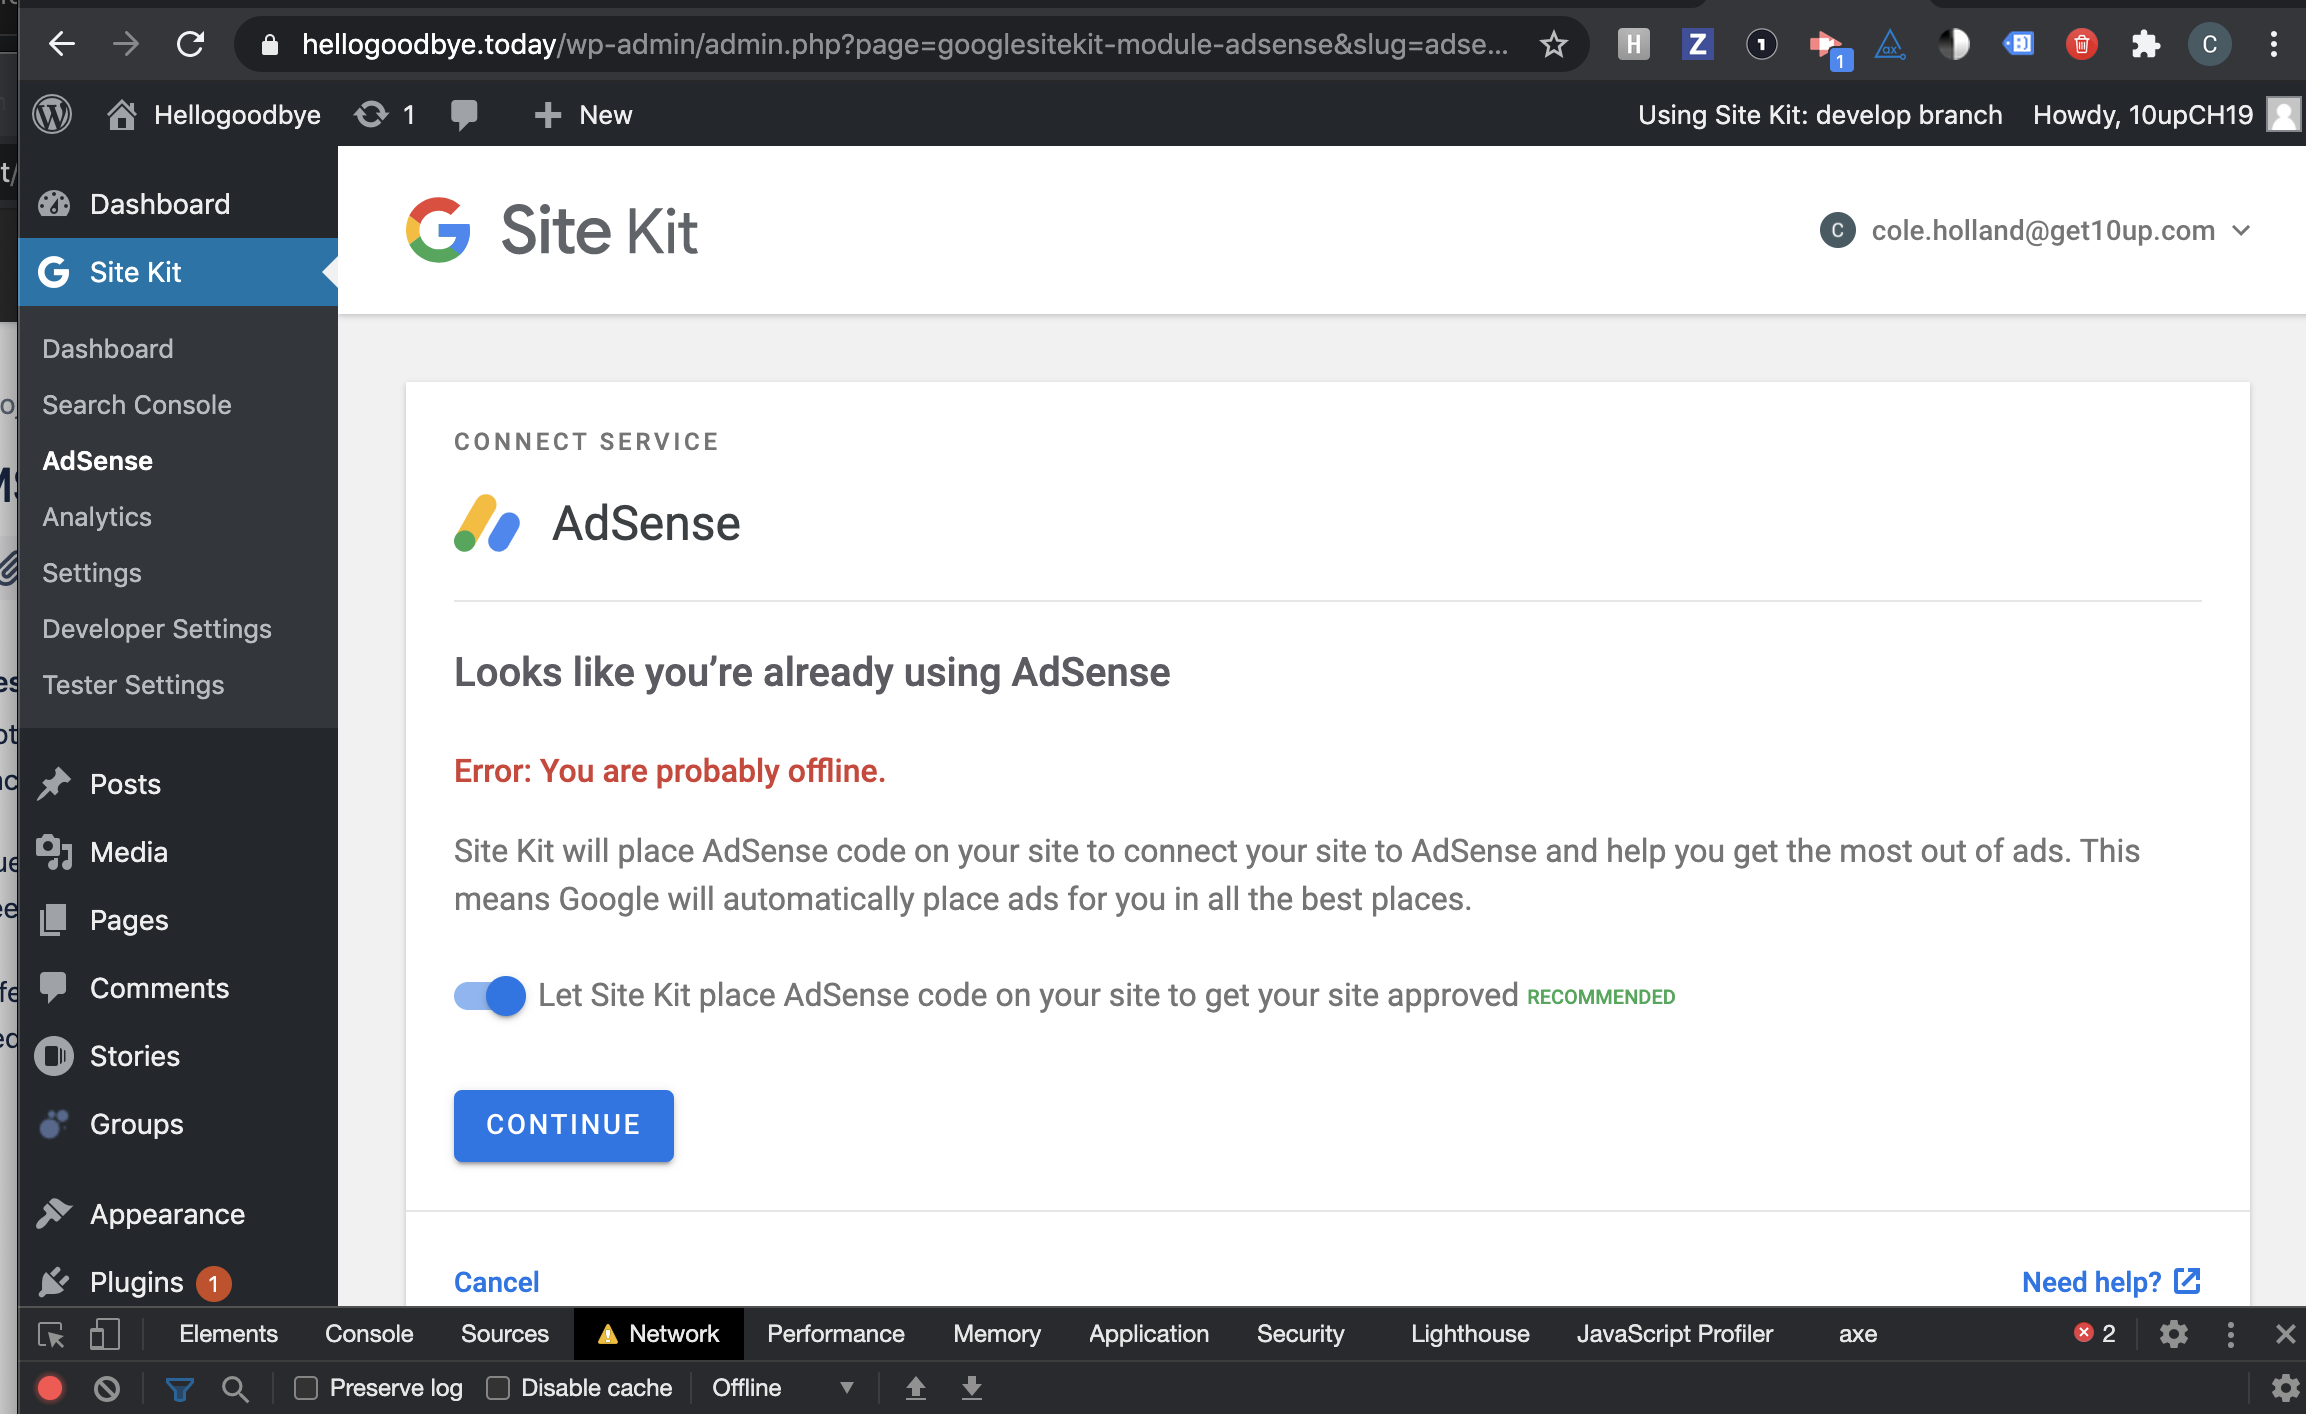Open the Offline throttling dropdown
Image resolution: width=2306 pixels, height=1414 pixels.
click(x=783, y=1388)
